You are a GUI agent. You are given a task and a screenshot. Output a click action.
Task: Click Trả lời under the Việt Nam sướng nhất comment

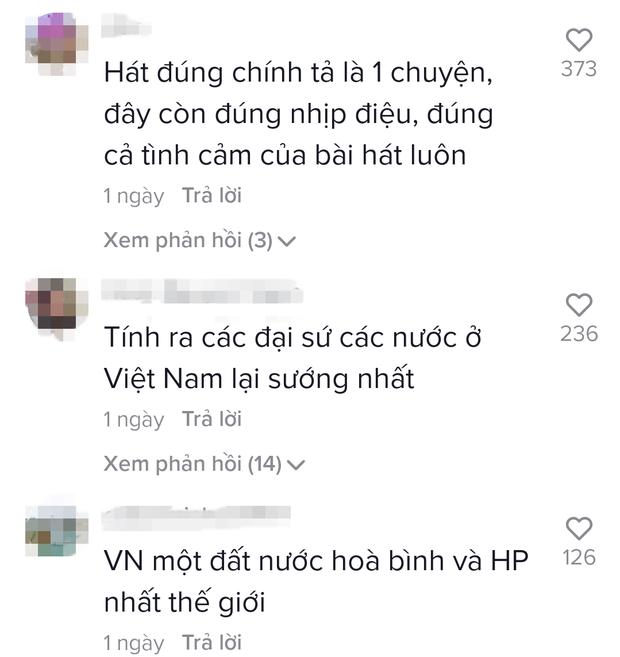click(212, 419)
